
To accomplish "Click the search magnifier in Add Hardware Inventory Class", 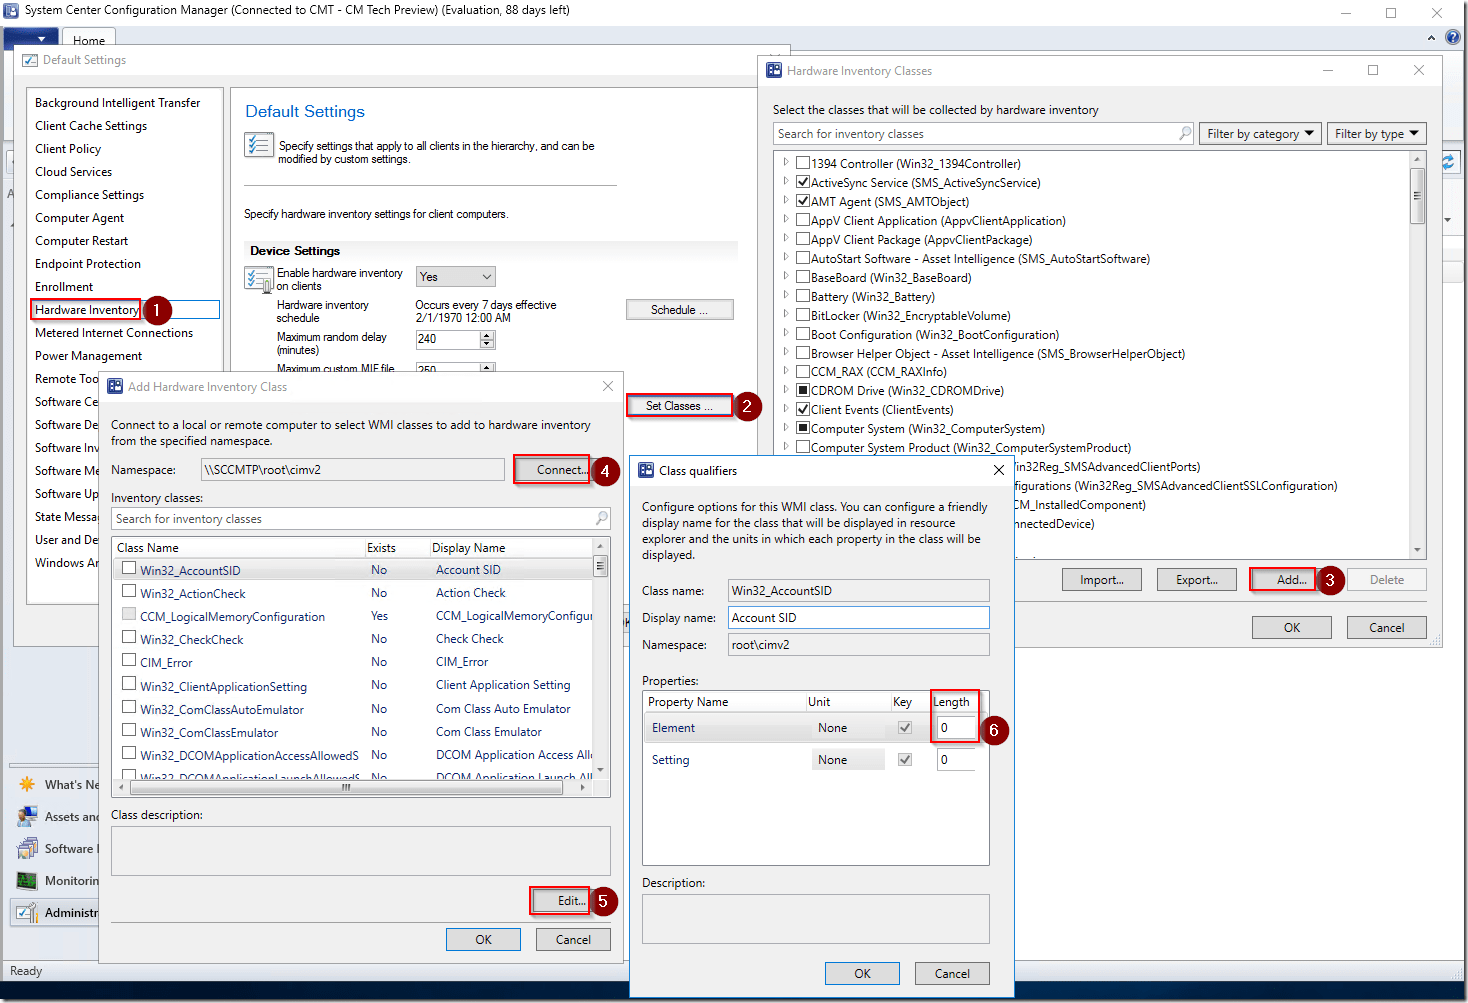I will (601, 518).
